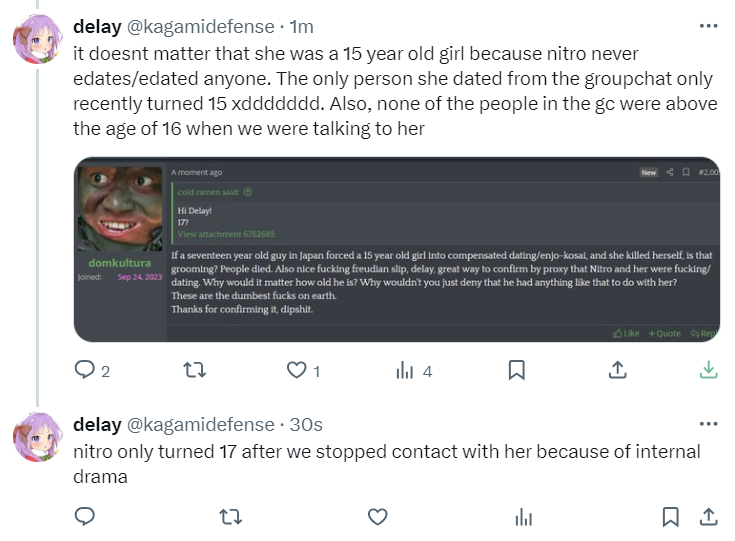Reply to the 'nitro only turned 17' tweet
The image size is (735, 541).
[x=85, y=516]
